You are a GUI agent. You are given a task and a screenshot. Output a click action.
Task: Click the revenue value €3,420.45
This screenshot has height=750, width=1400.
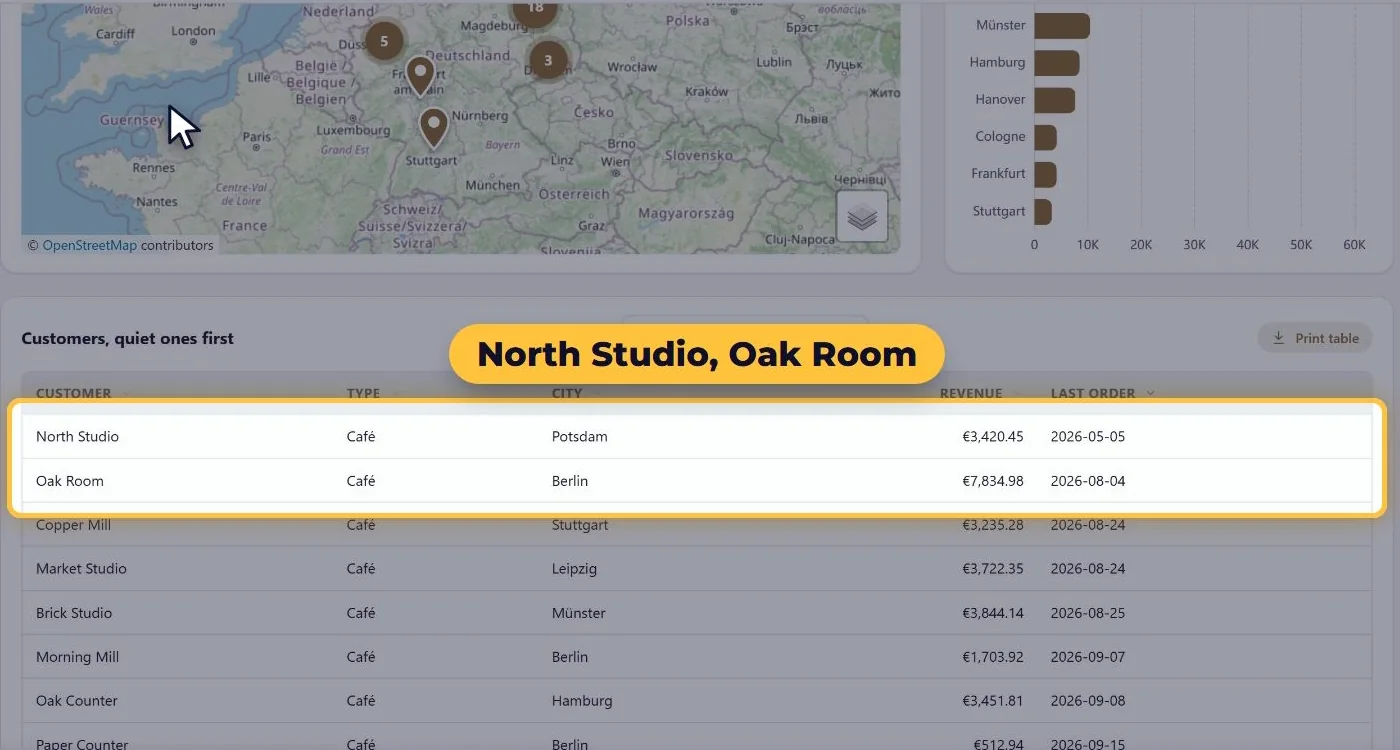pos(993,437)
